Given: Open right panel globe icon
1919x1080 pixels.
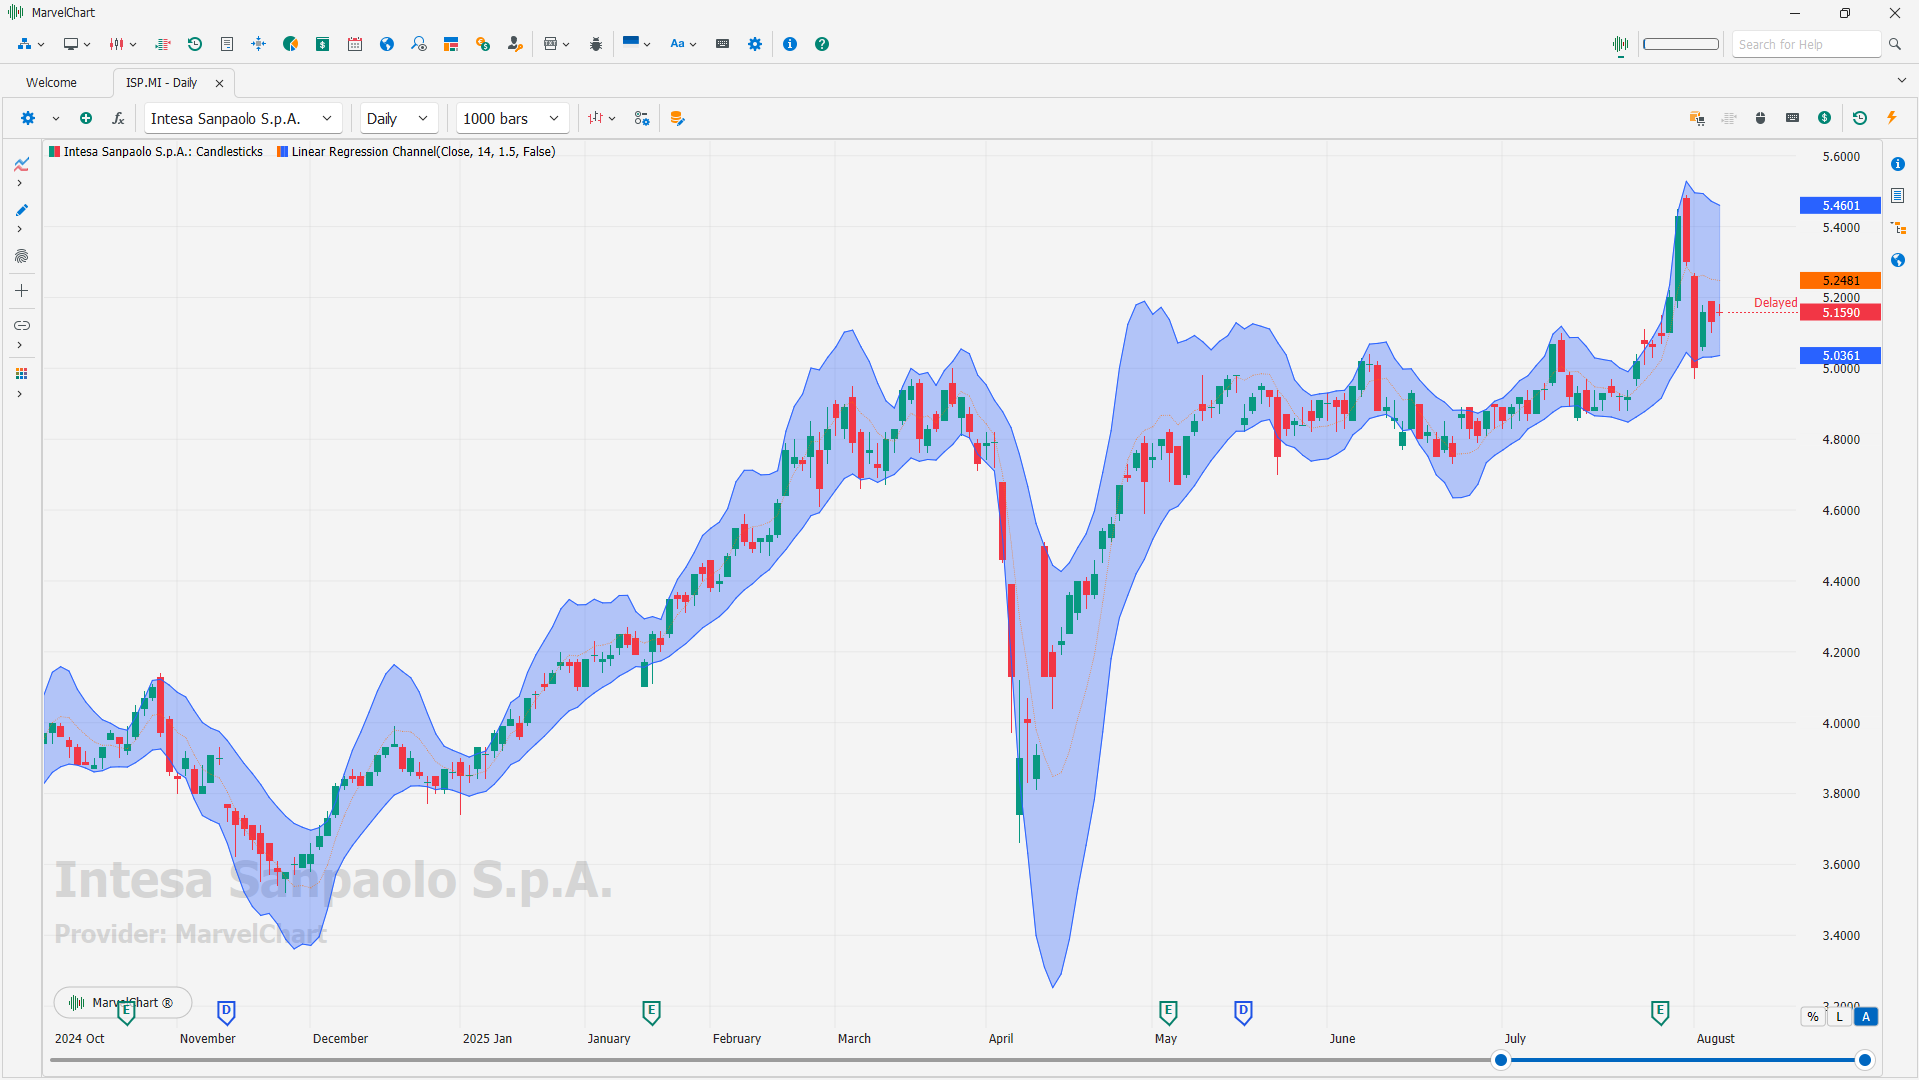Looking at the screenshot, I should pos(1898,260).
